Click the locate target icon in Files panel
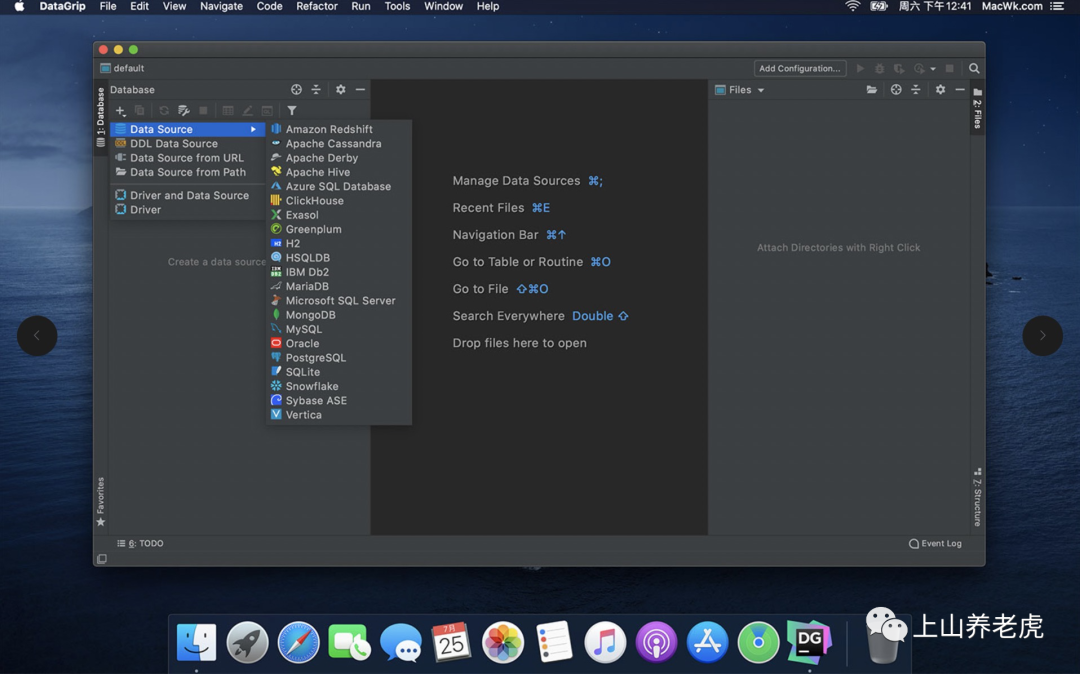Image resolution: width=1080 pixels, height=674 pixels. pos(896,89)
